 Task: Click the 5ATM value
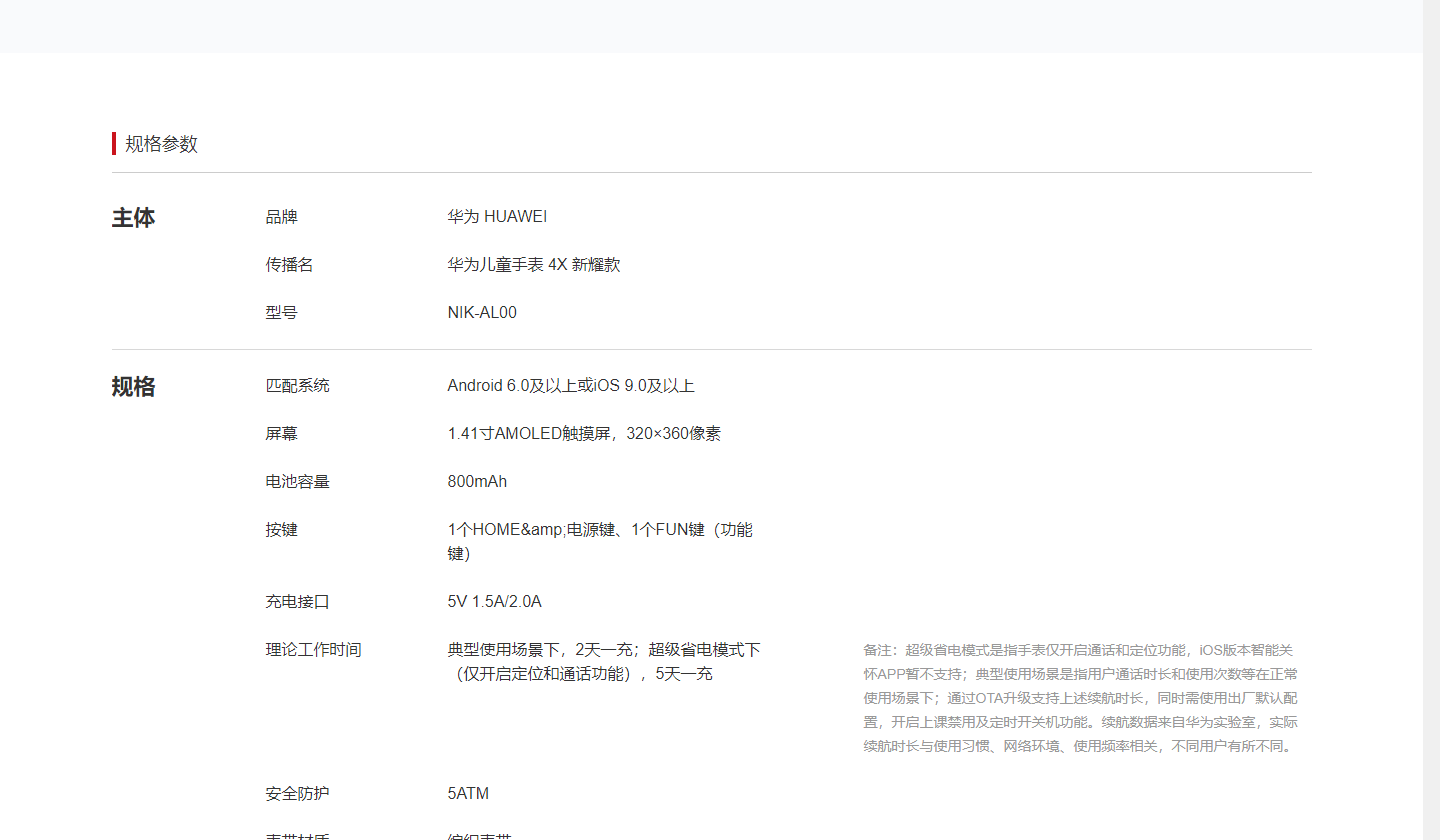coord(468,794)
